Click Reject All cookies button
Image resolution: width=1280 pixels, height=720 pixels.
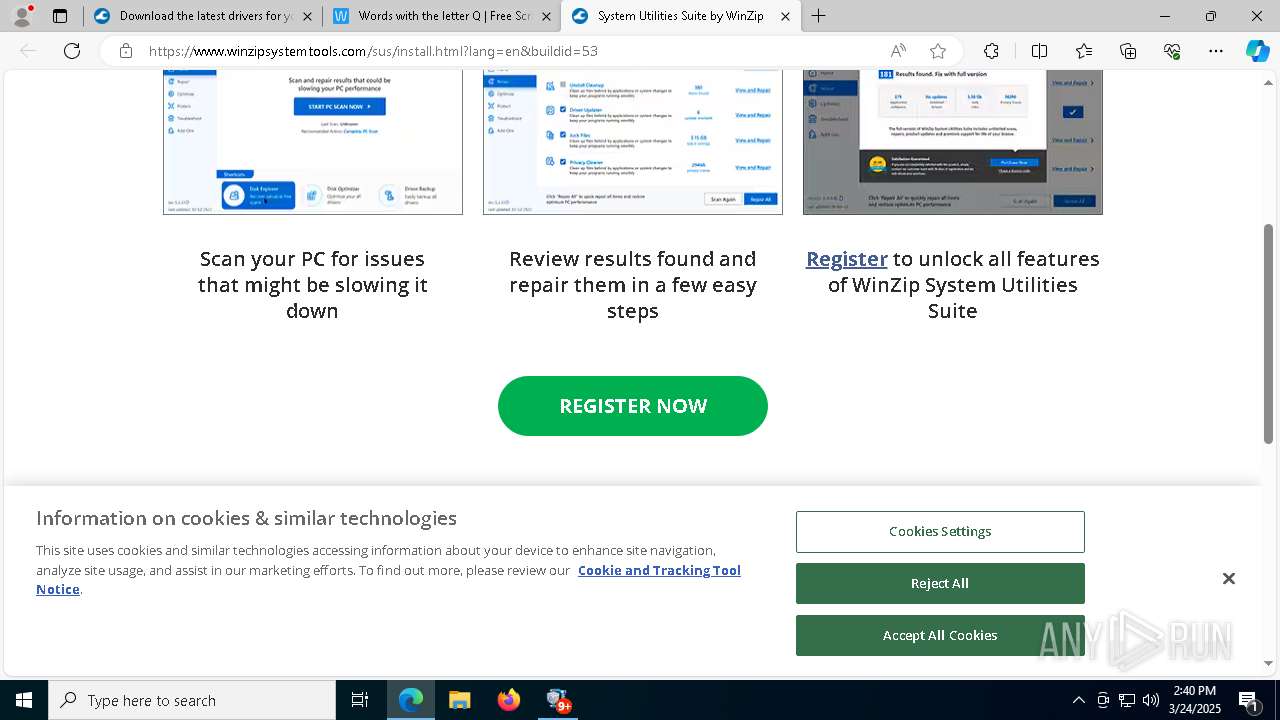[940, 584]
